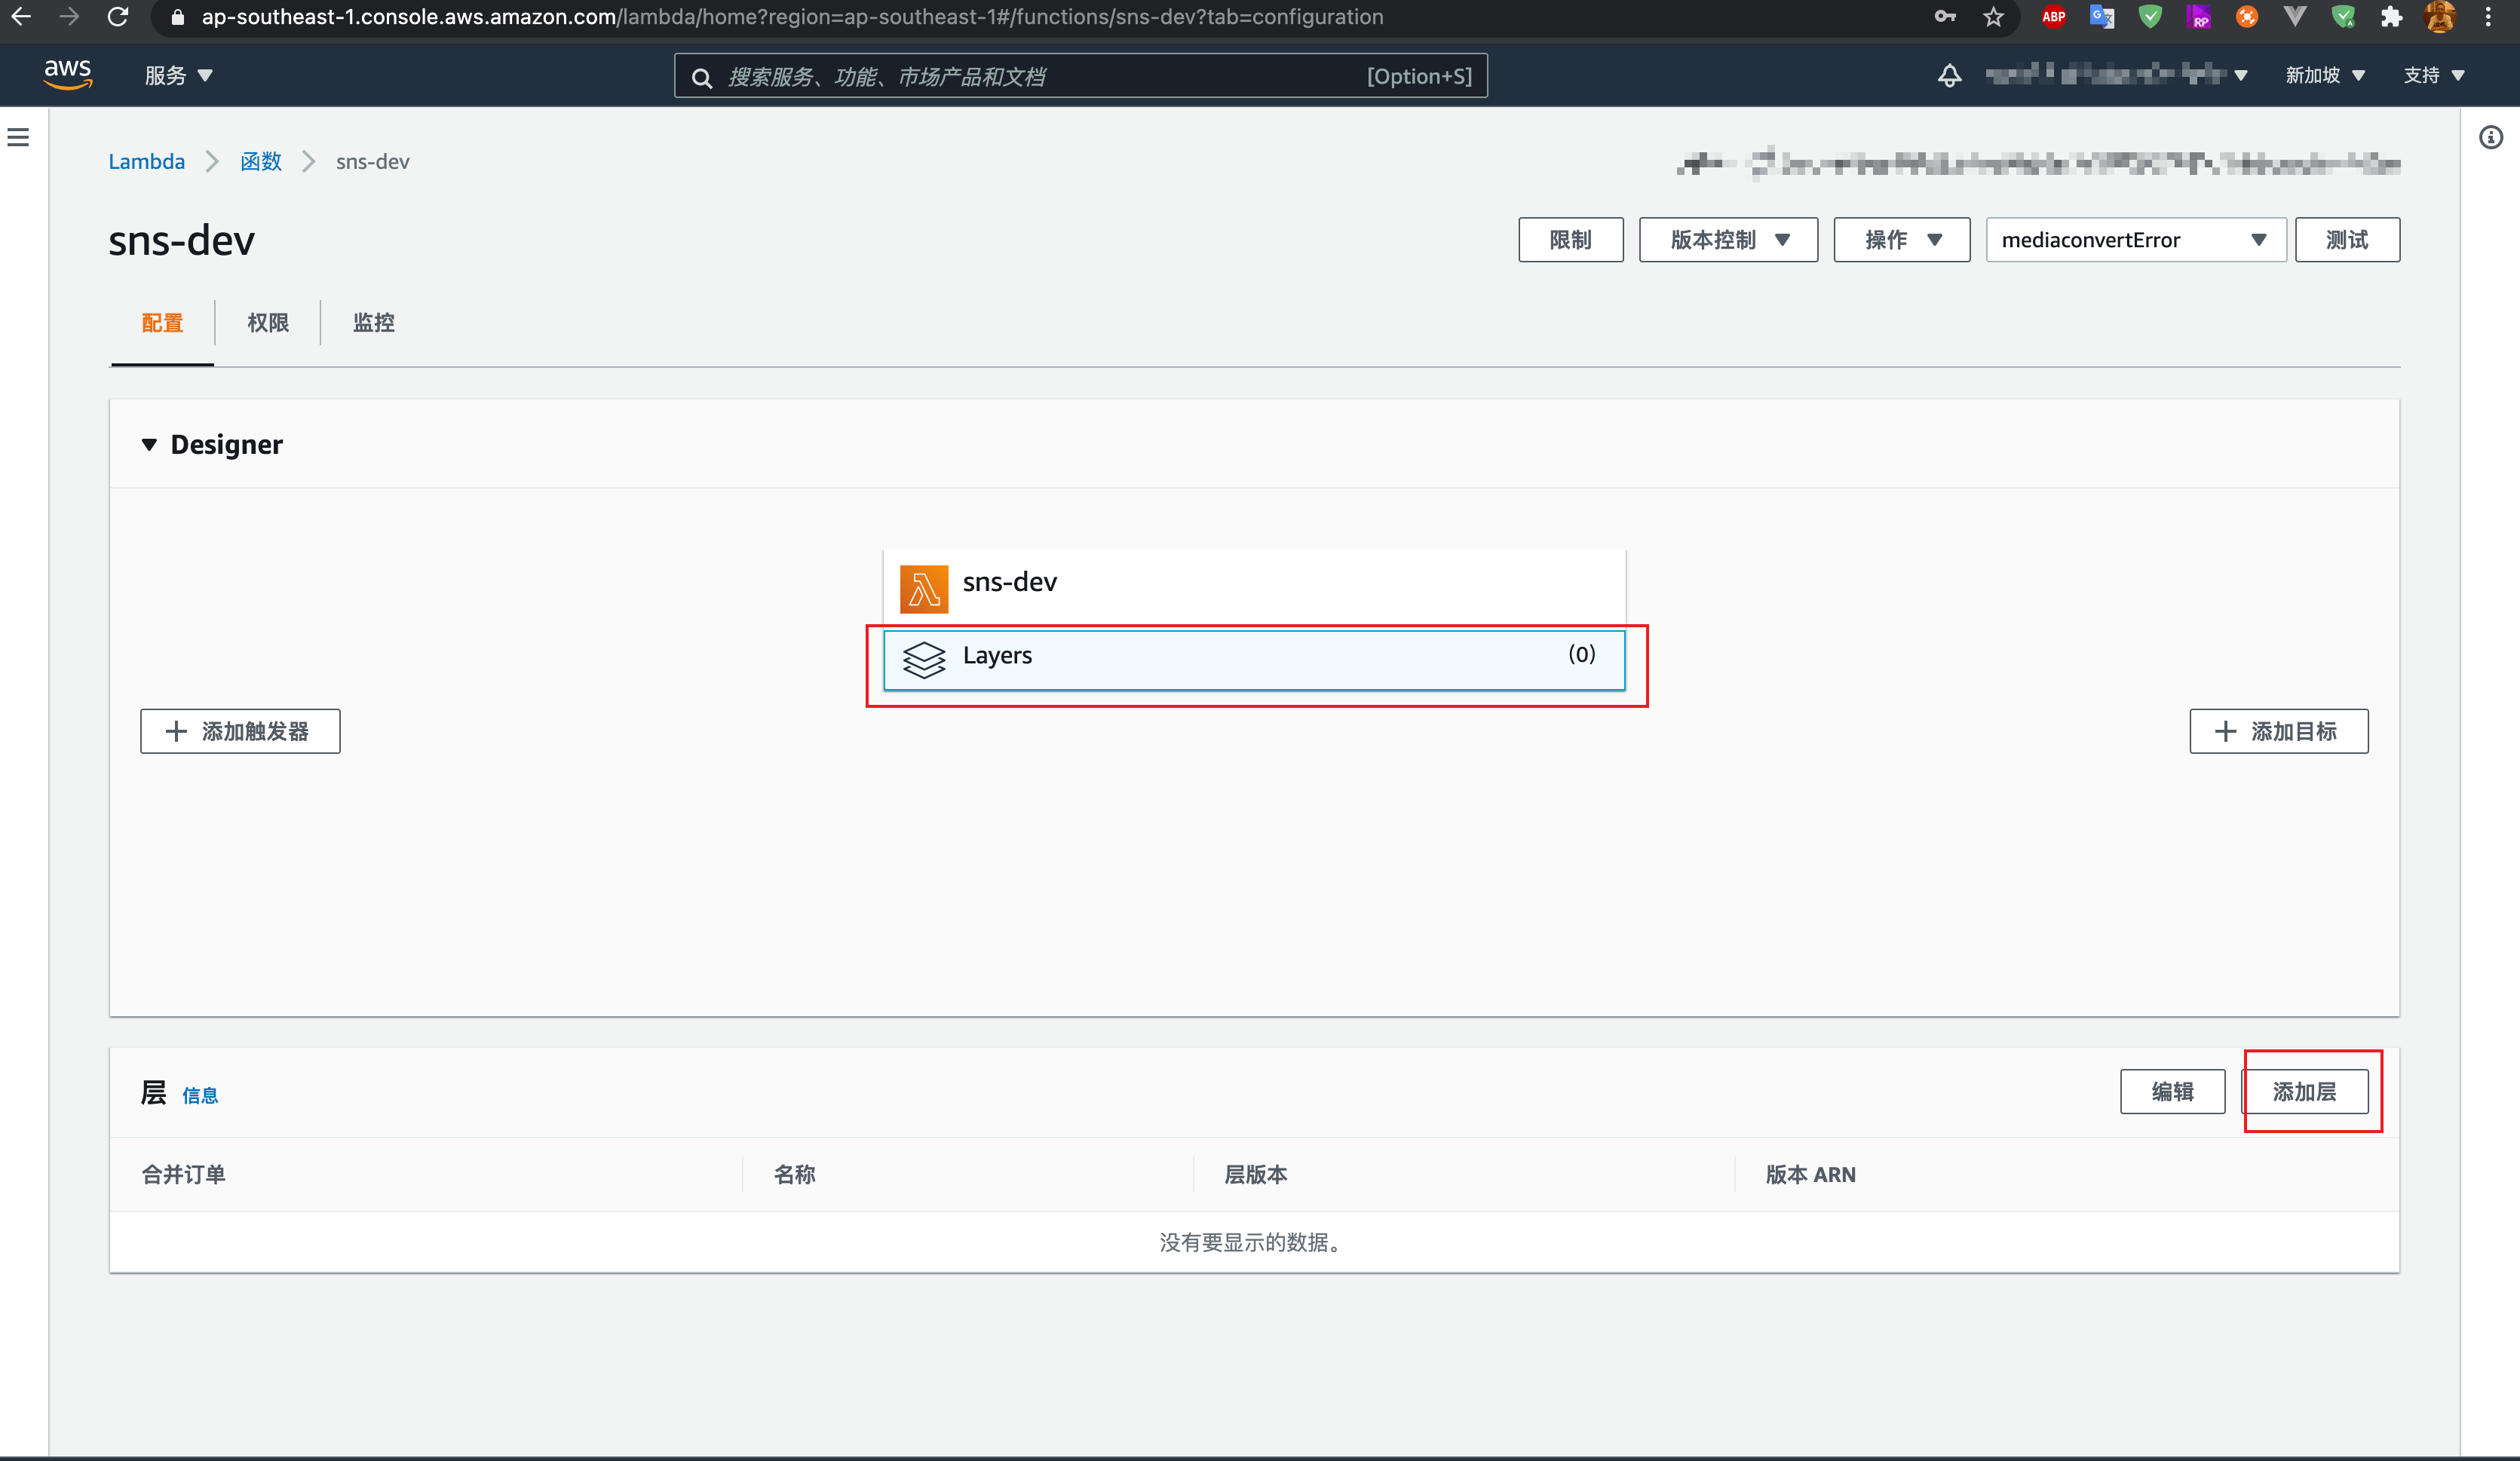This screenshot has height=1461, width=2520.
Task: Switch to the 监控 tab
Action: click(373, 322)
